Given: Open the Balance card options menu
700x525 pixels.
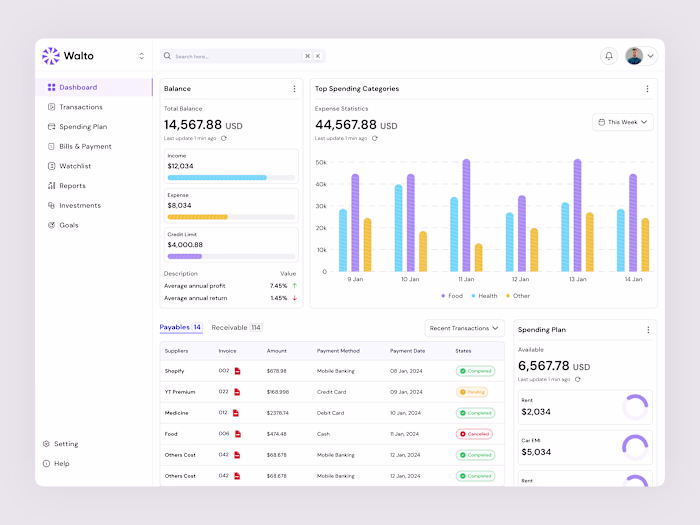Looking at the screenshot, I should pos(294,89).
